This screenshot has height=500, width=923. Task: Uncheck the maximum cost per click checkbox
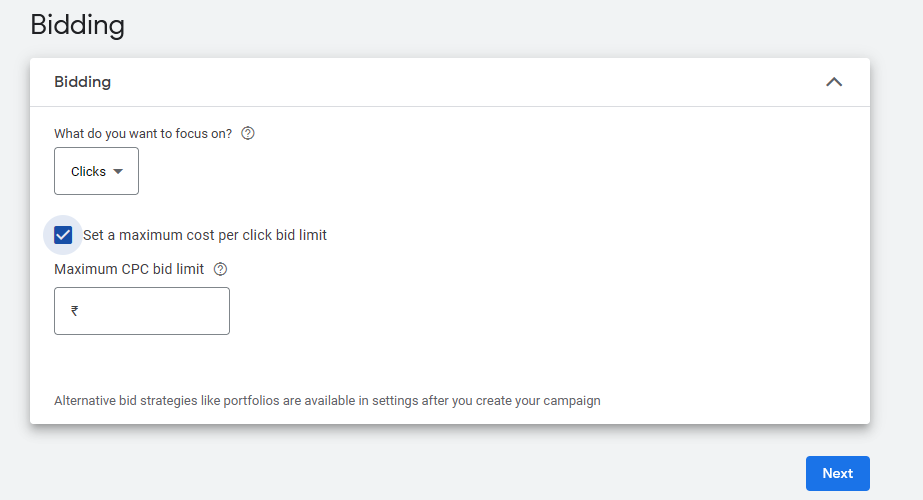point(64,235)
